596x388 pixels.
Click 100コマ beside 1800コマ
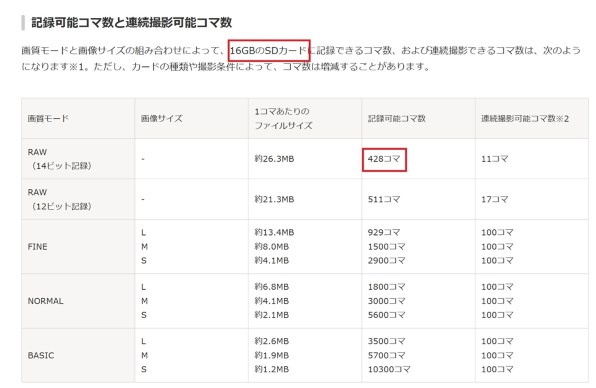pos(497,287)
